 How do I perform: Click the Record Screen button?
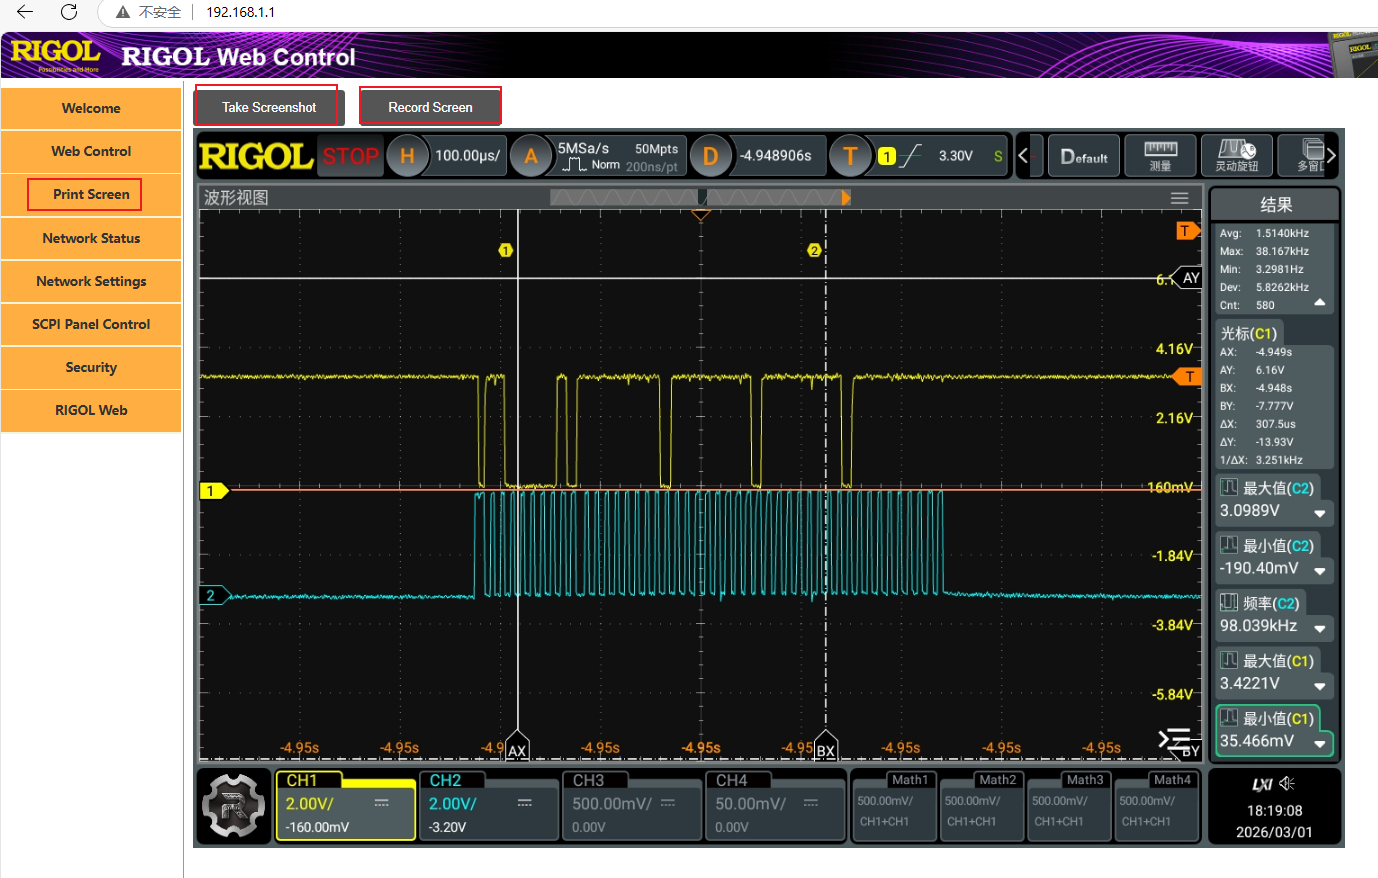pos(430,107)
